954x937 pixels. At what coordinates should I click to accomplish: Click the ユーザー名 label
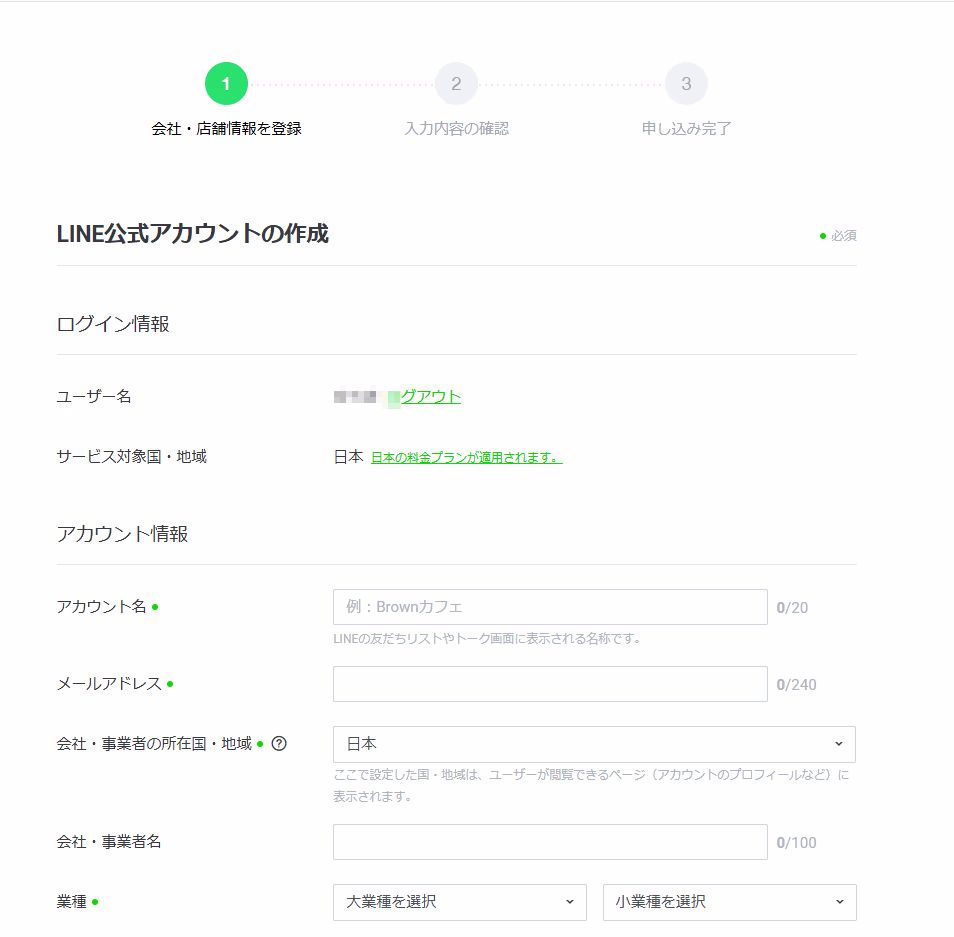94,397
